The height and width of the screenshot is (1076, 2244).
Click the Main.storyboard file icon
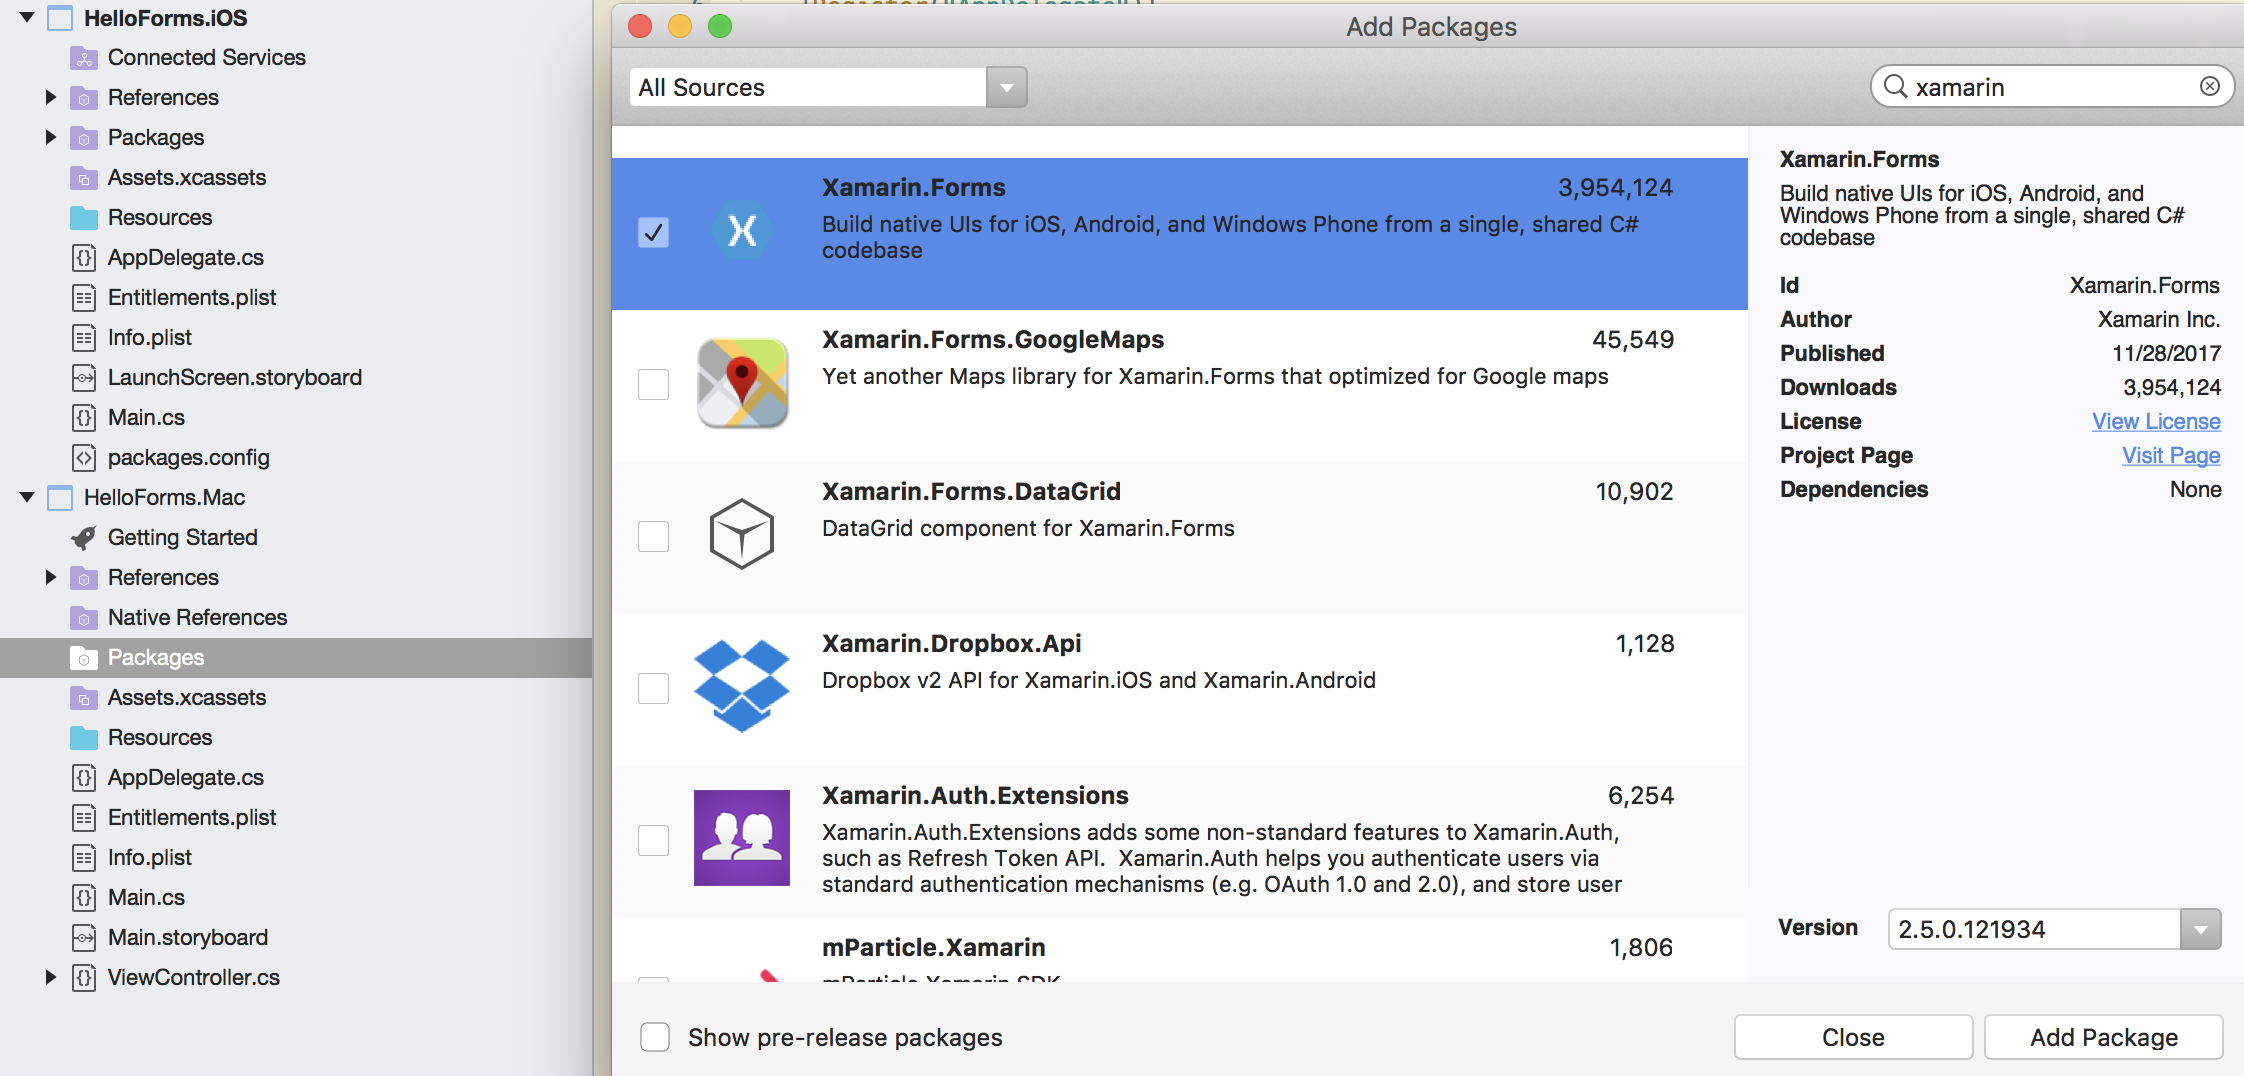click(x=84, y=938)
